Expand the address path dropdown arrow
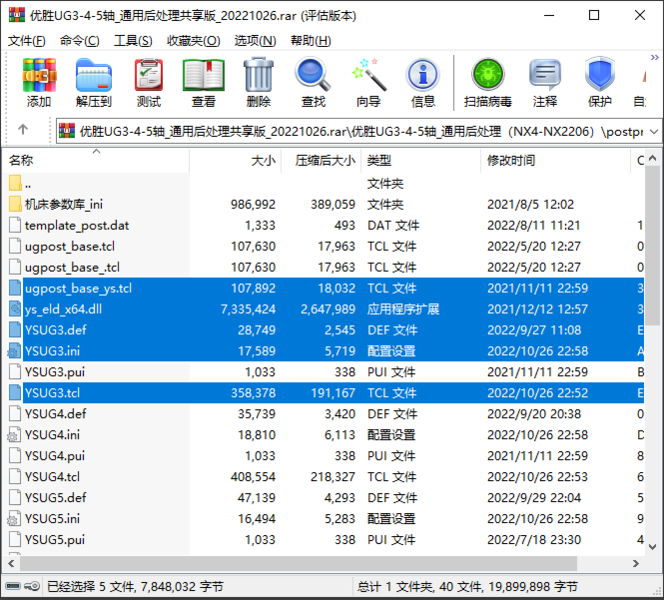The width and height of the screenshot is (664, 600). pyautogui.click(x=654, y=132)
